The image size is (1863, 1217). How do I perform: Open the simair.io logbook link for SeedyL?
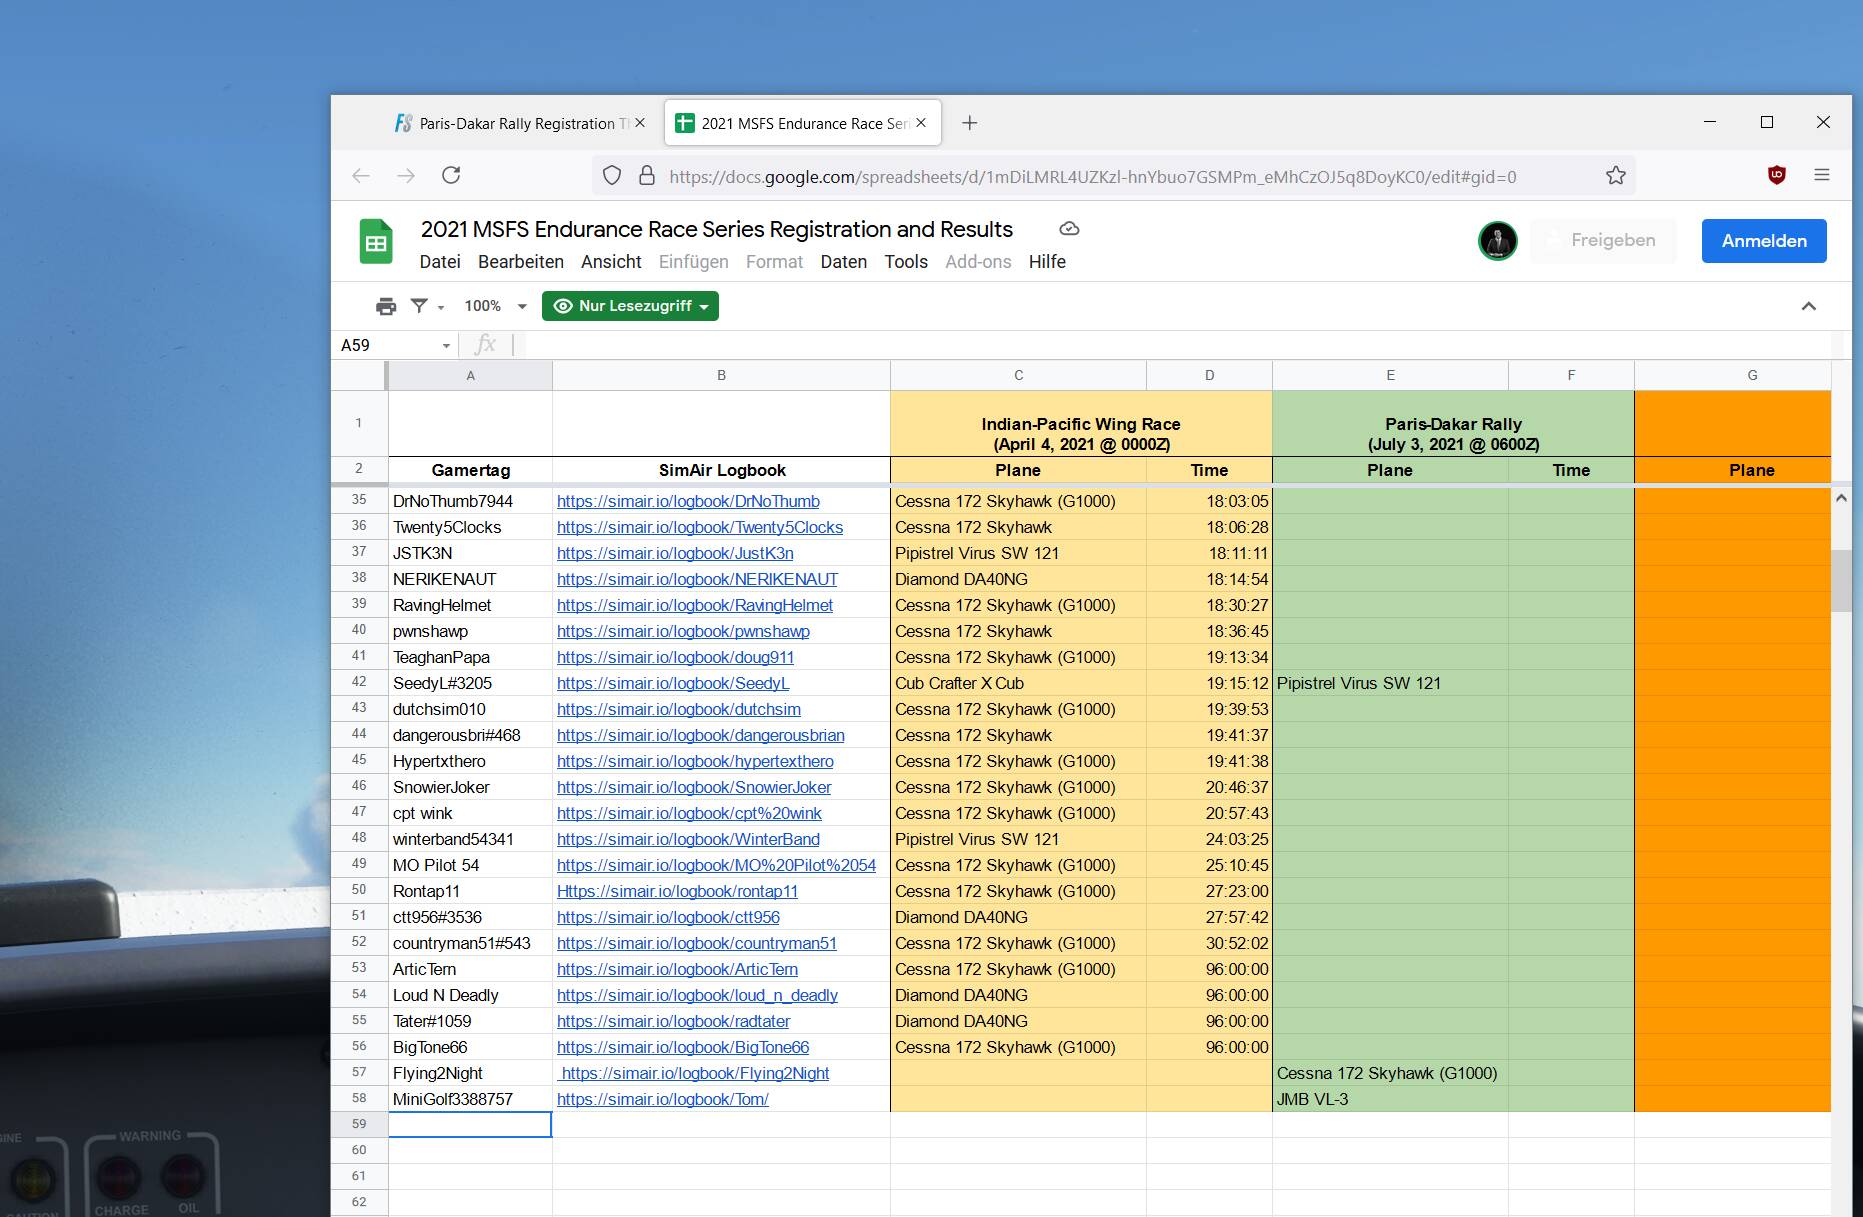tap(672, 683)
